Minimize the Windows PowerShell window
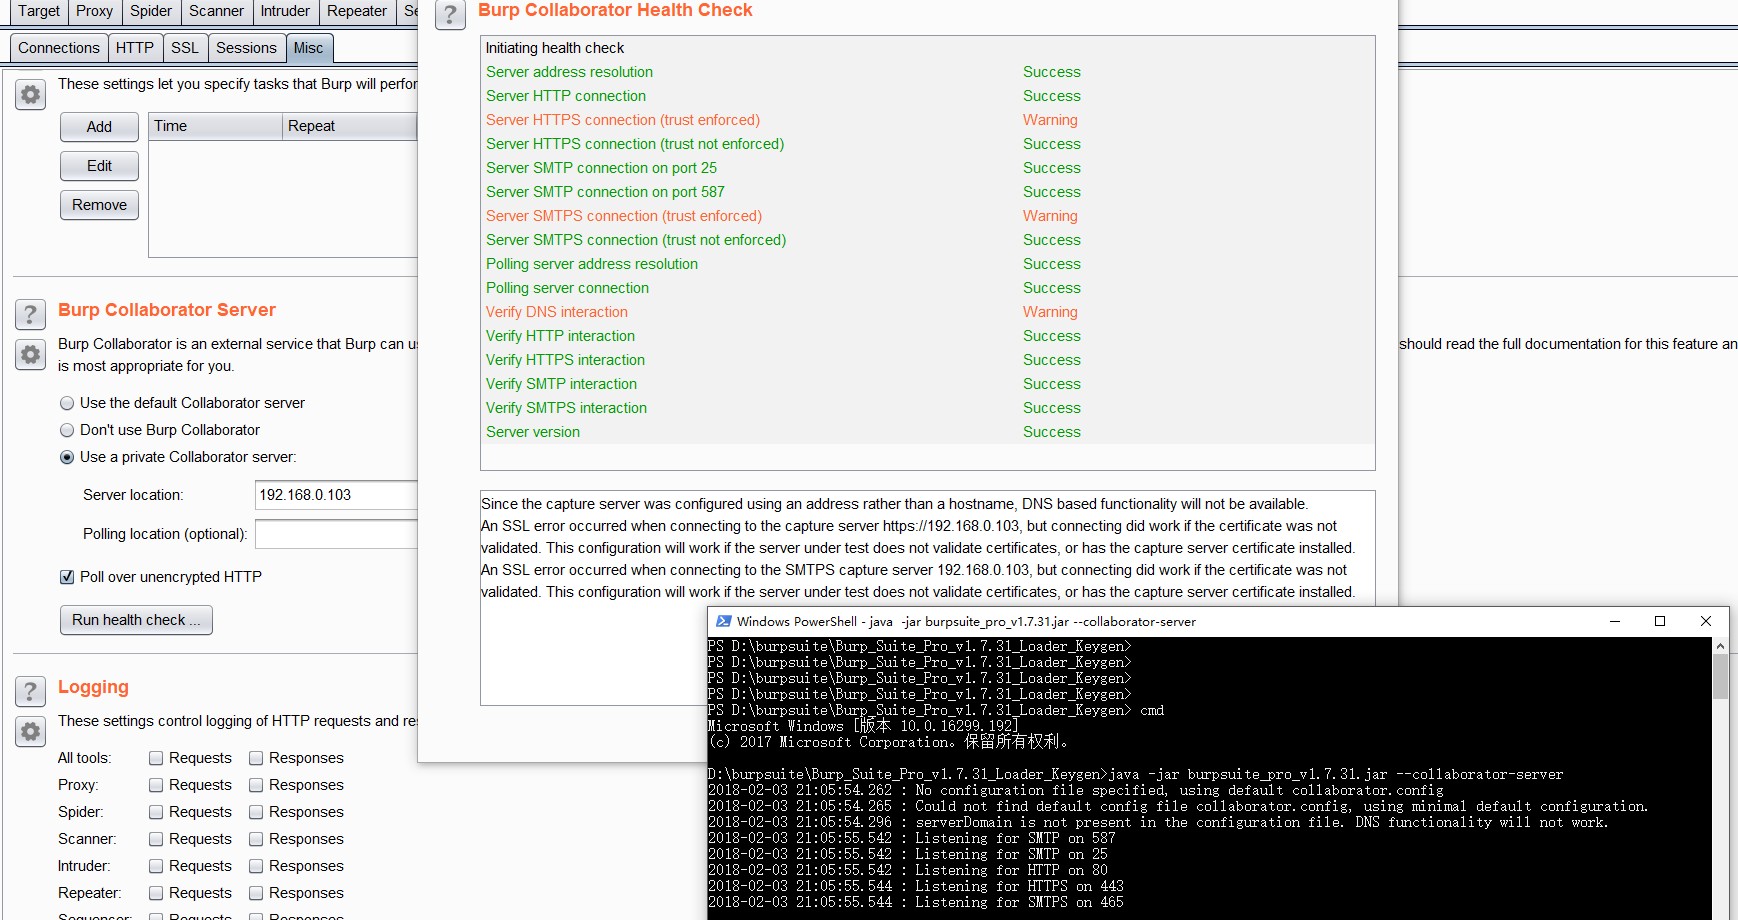 (1614, 621)
